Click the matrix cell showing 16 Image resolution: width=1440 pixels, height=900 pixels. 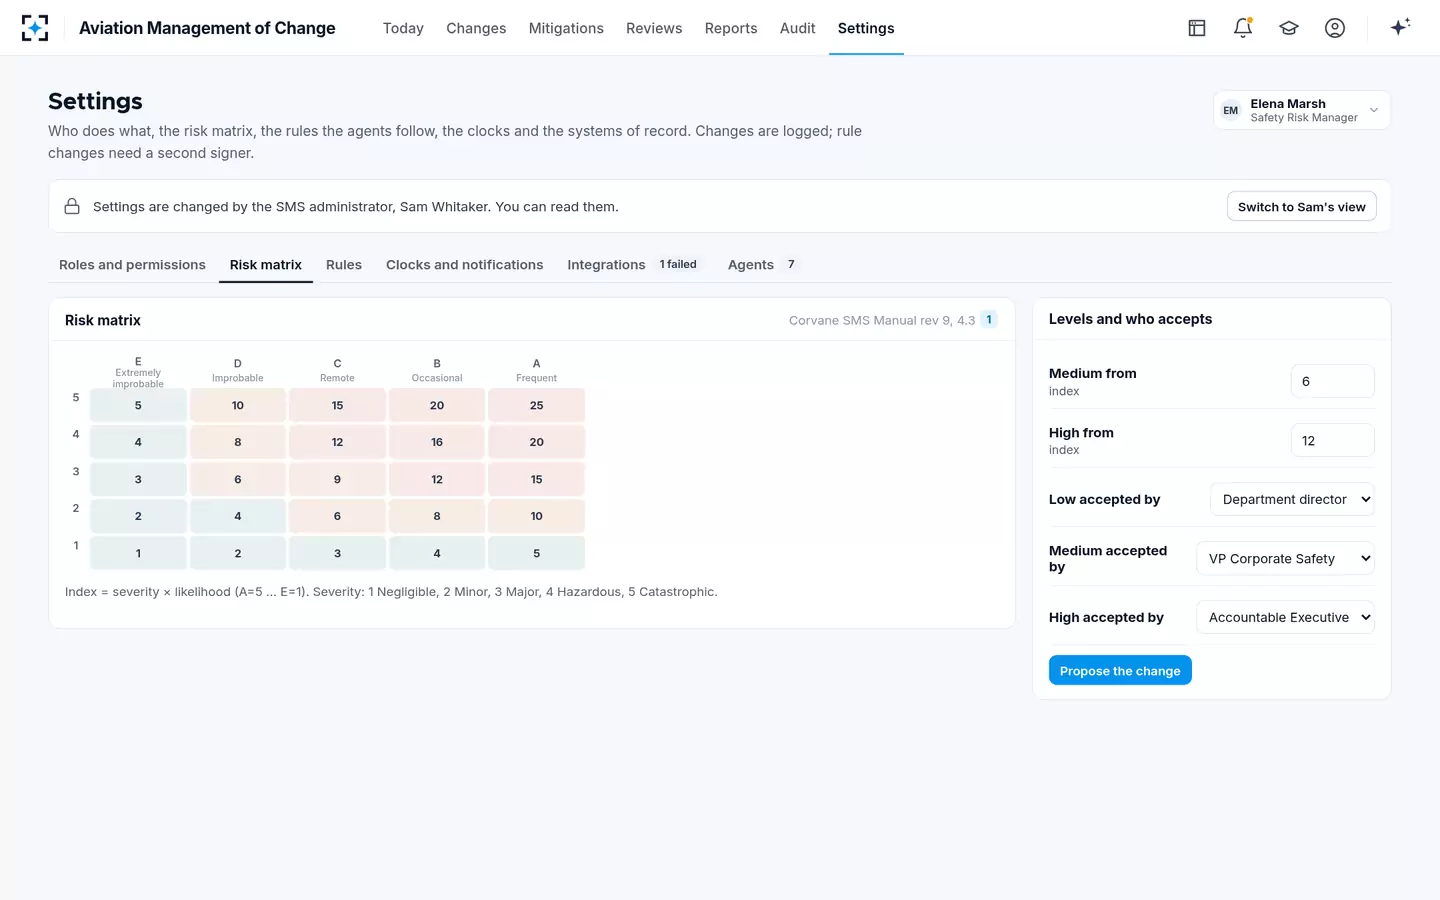point(437,442)
